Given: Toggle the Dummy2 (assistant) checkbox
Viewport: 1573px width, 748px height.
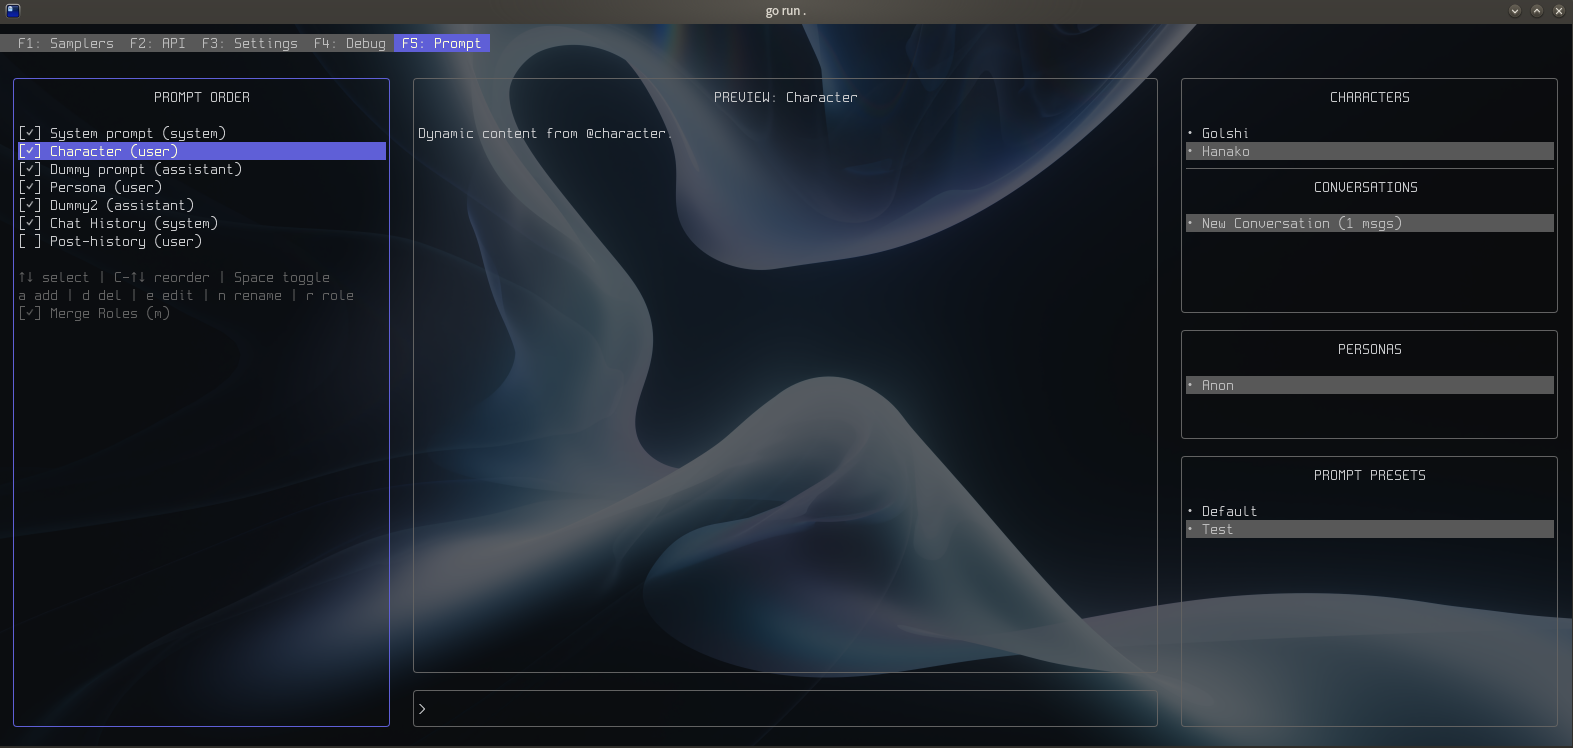Looking at the screenshot, I should pyautogui.click(x=30, y=205).
